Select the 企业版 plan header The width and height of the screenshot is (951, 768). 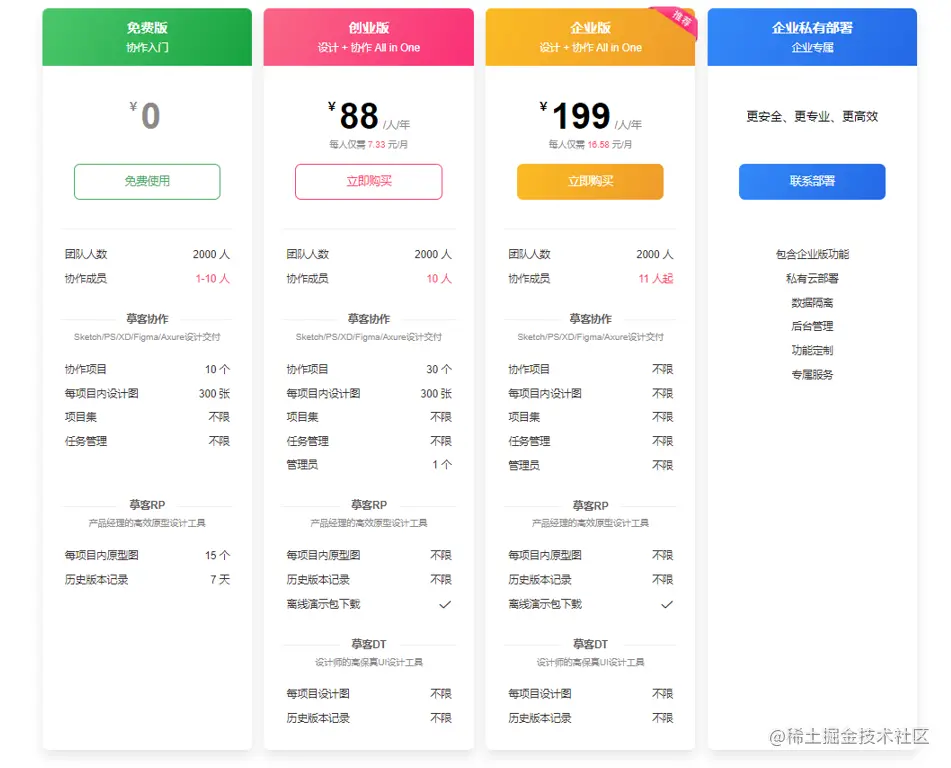(x=590, y=36)
